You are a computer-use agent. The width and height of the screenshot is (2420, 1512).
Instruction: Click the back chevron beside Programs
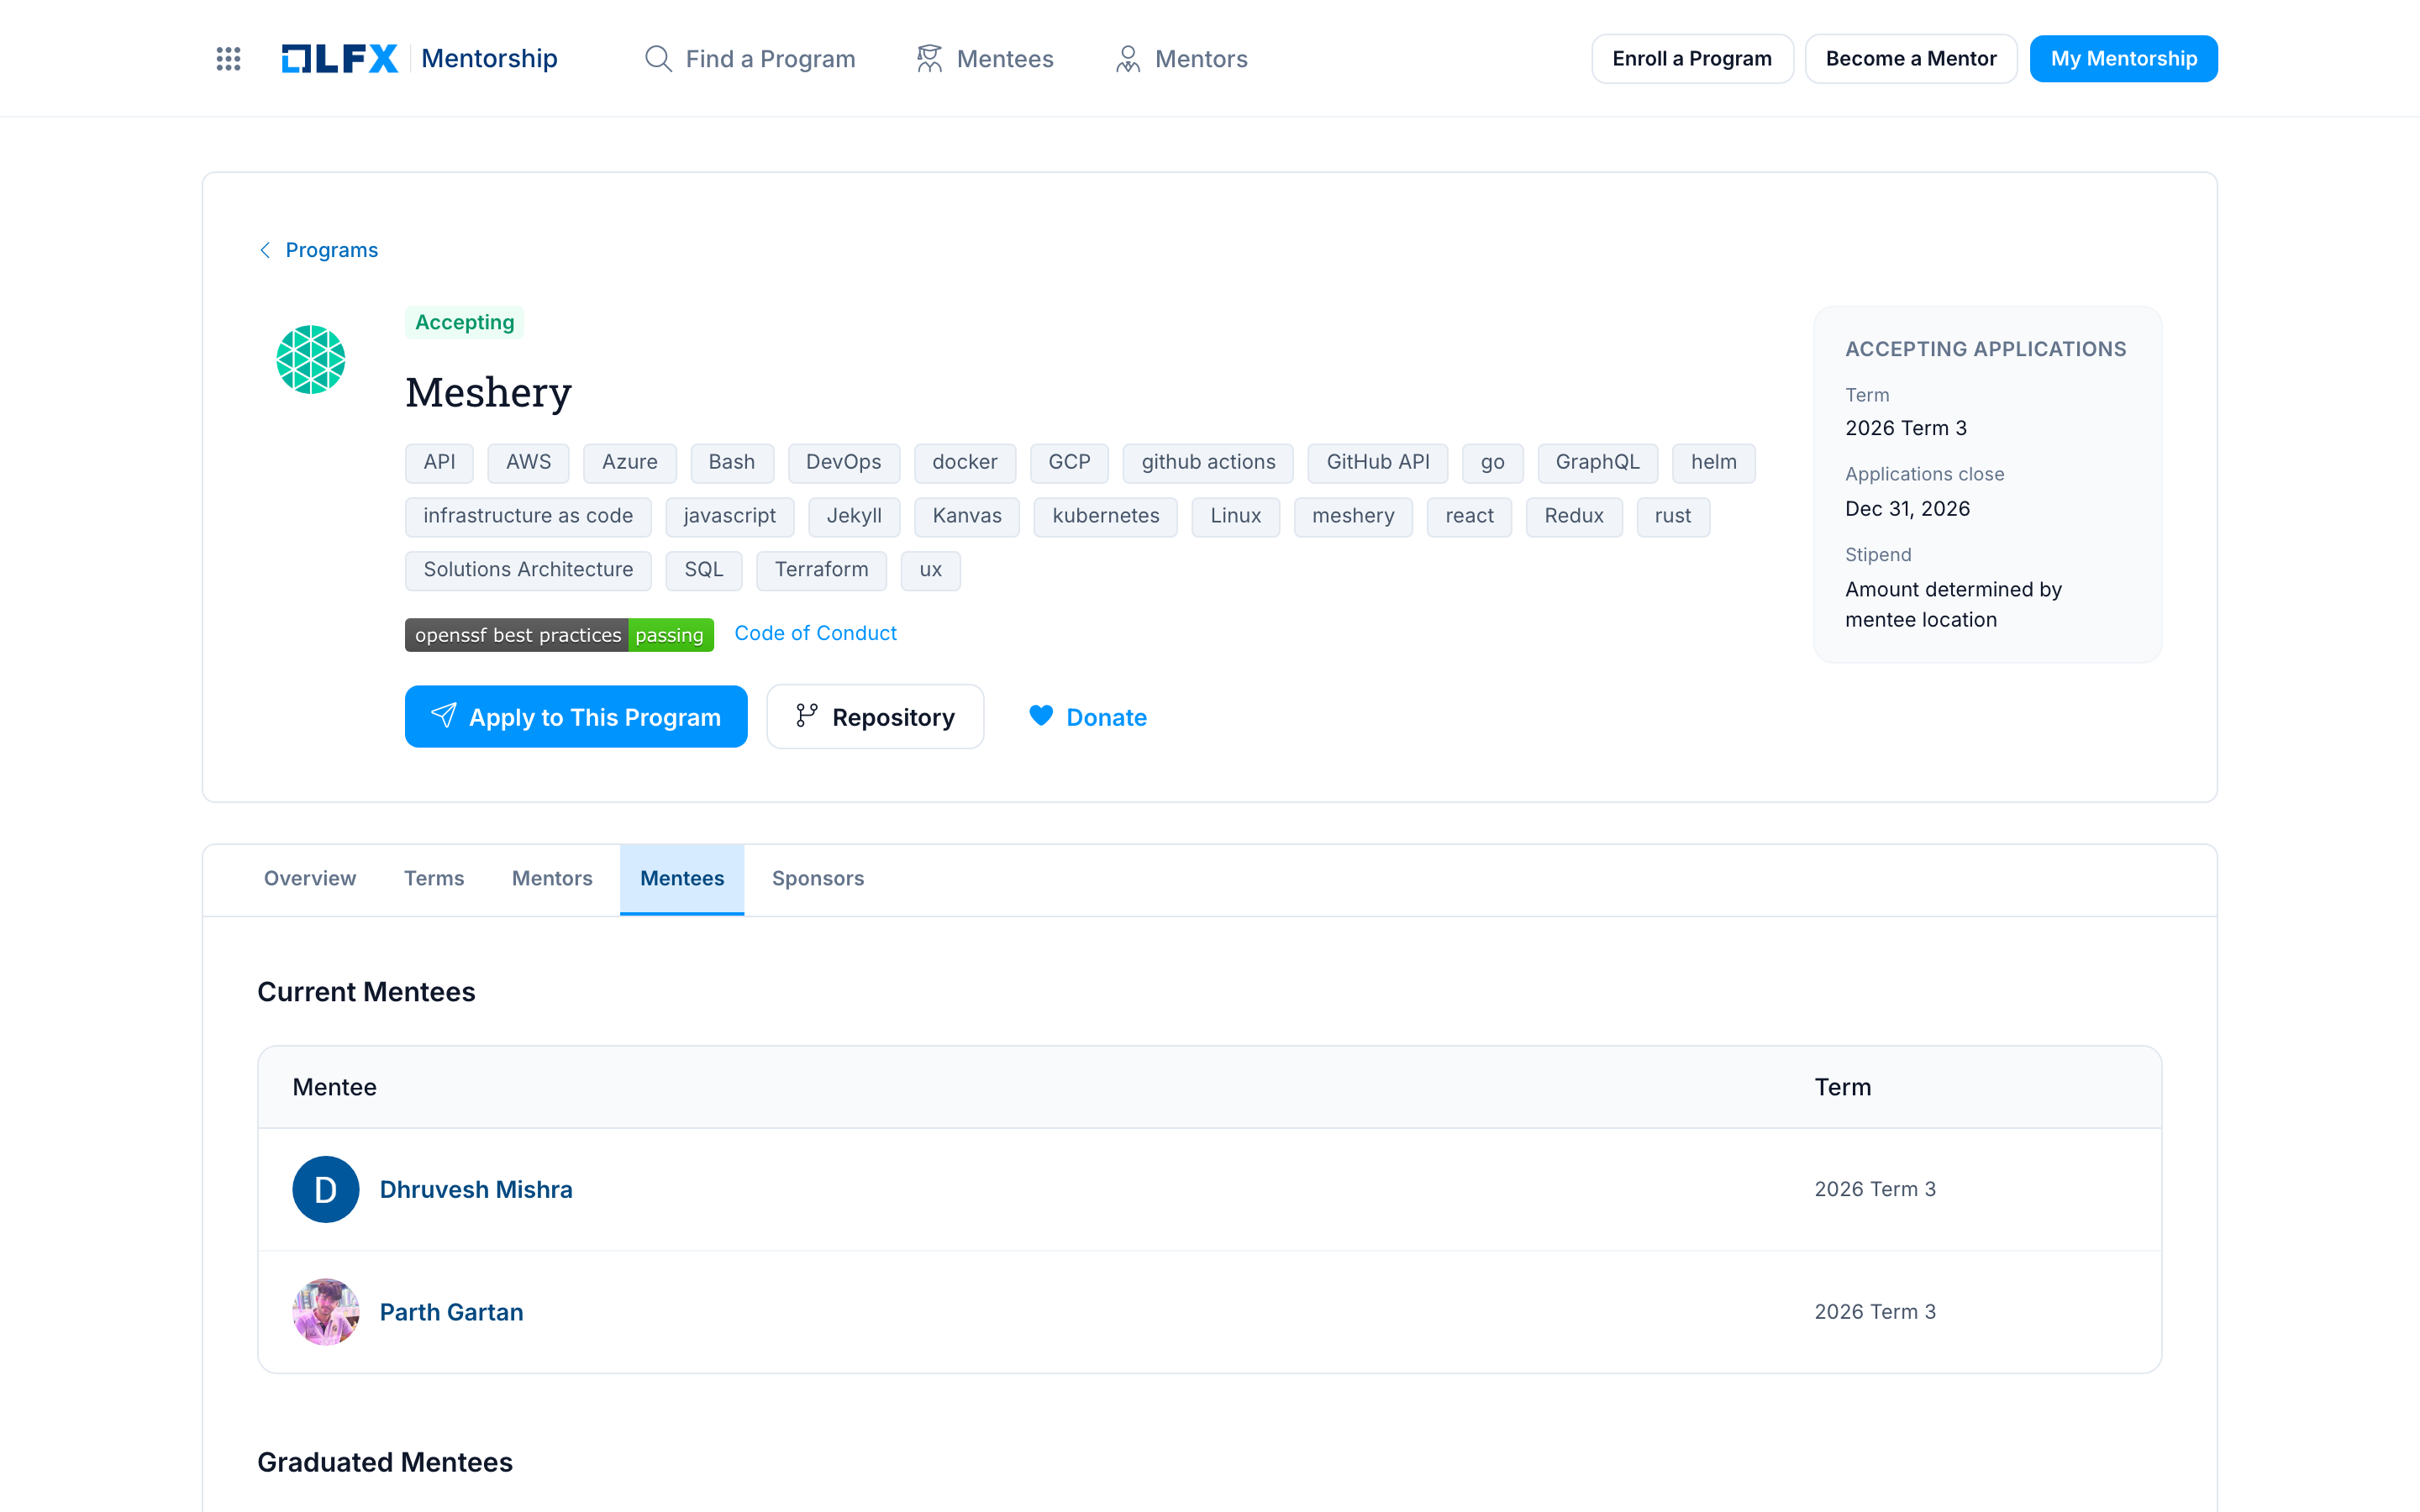(x=265, y=250)
